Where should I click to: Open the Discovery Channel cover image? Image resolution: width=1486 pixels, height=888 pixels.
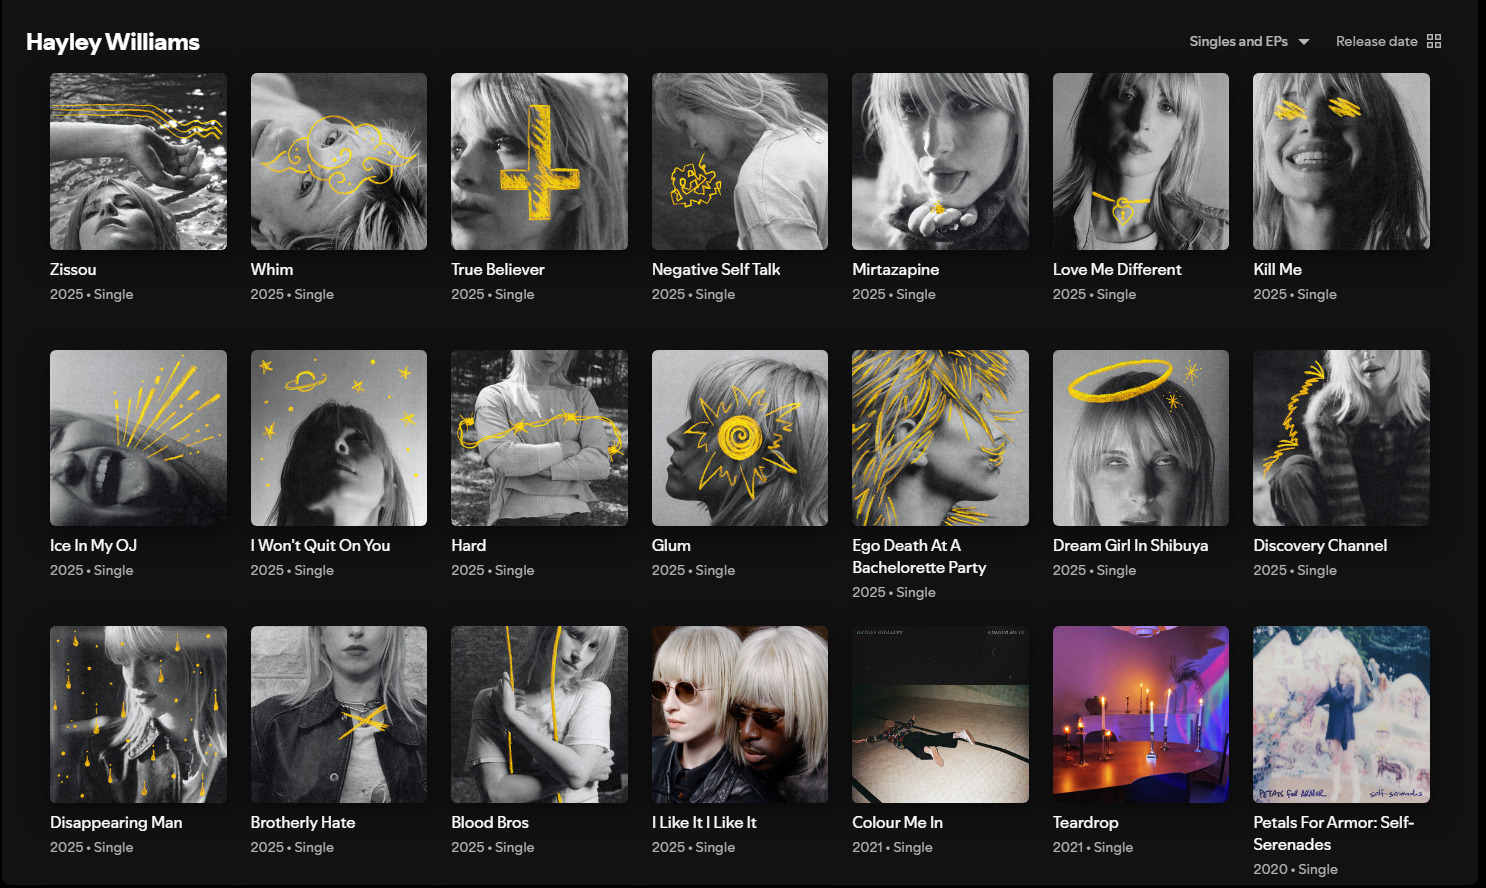coord(1341,438)
